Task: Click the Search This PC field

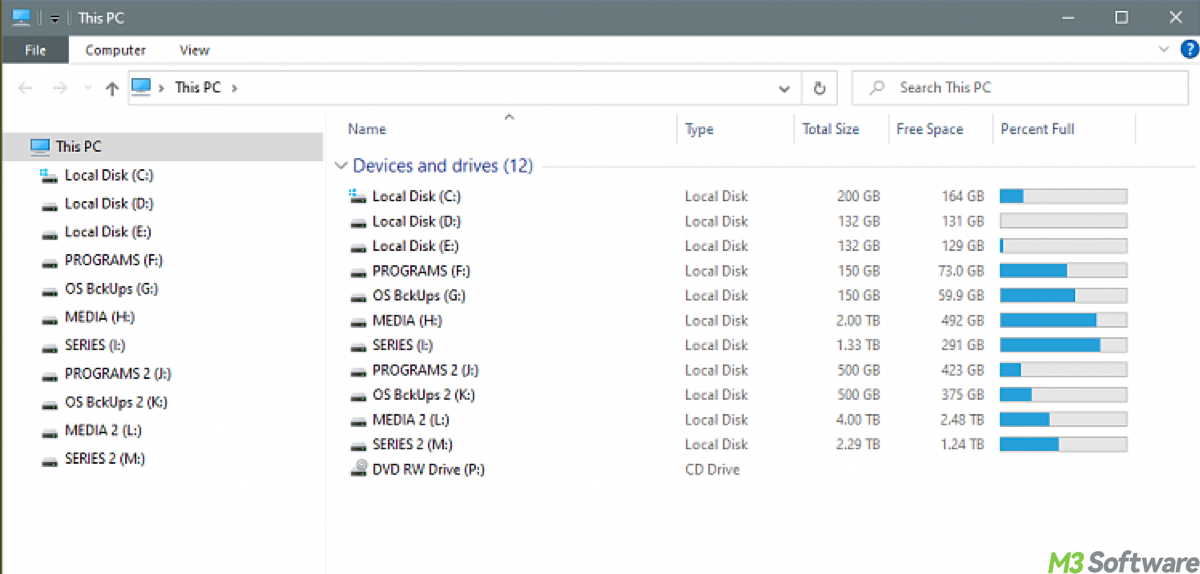Action: [x=1019, y=88]
